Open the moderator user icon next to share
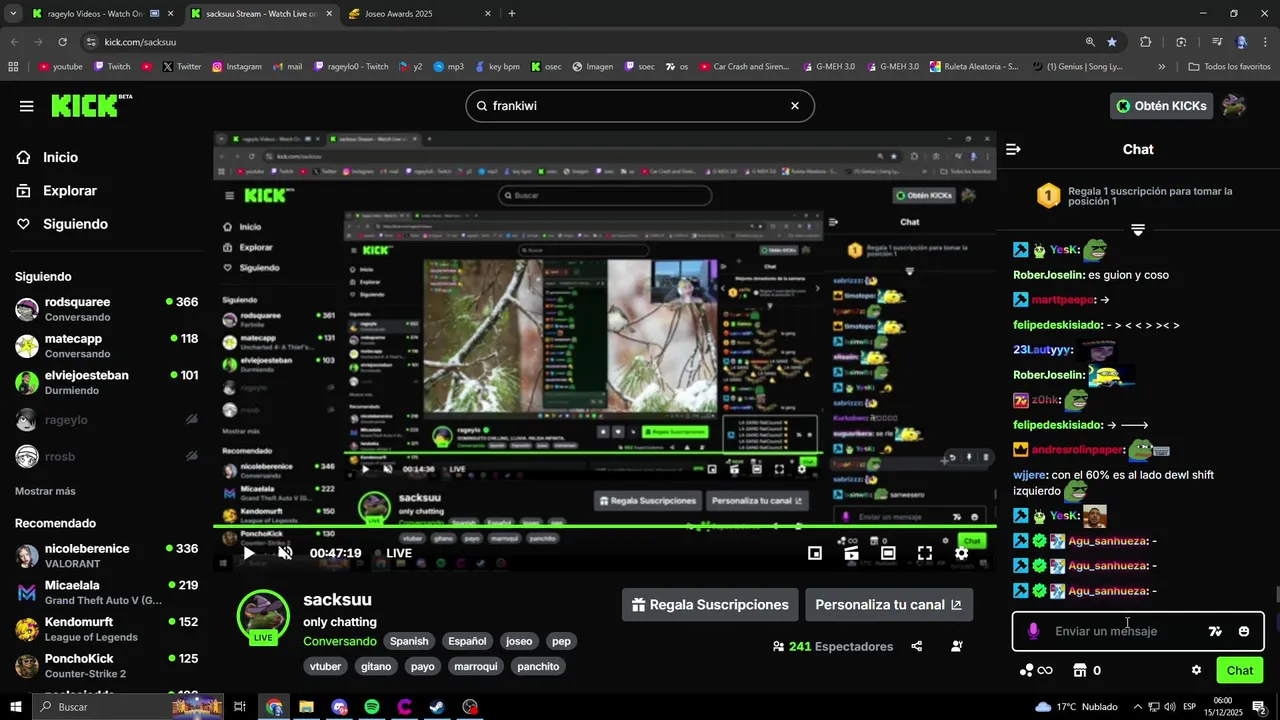Viewport: 1280px width, 720px height. tap(957, 646)
